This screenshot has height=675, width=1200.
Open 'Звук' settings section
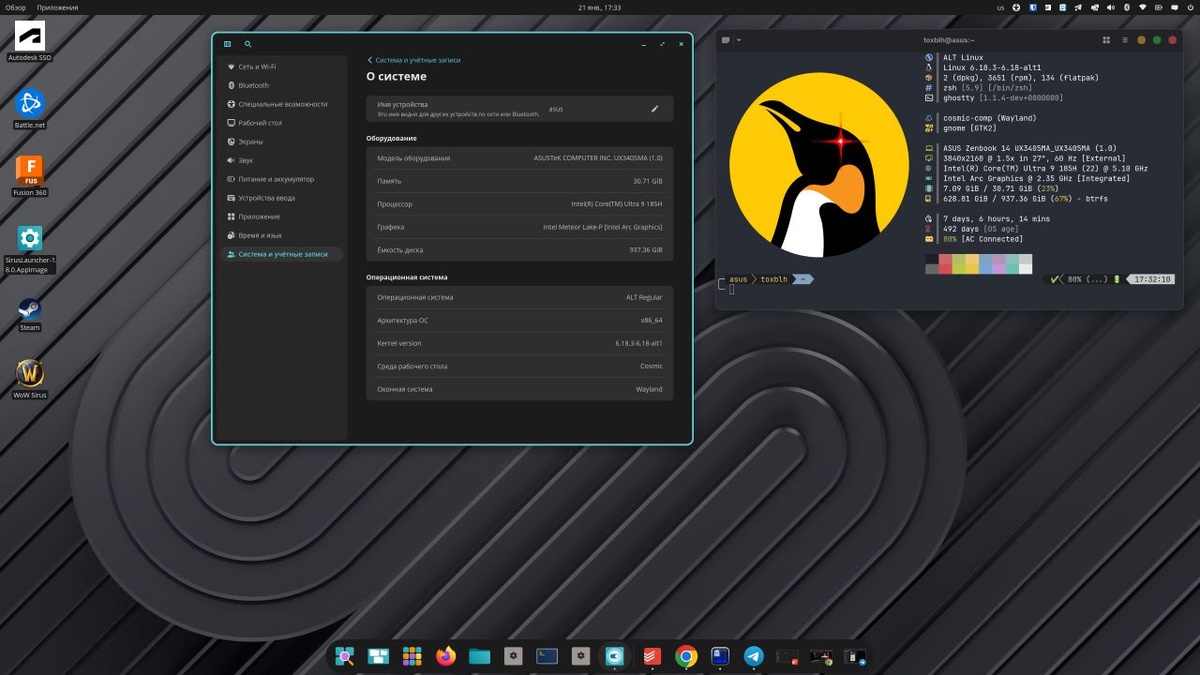pos(282,160)
